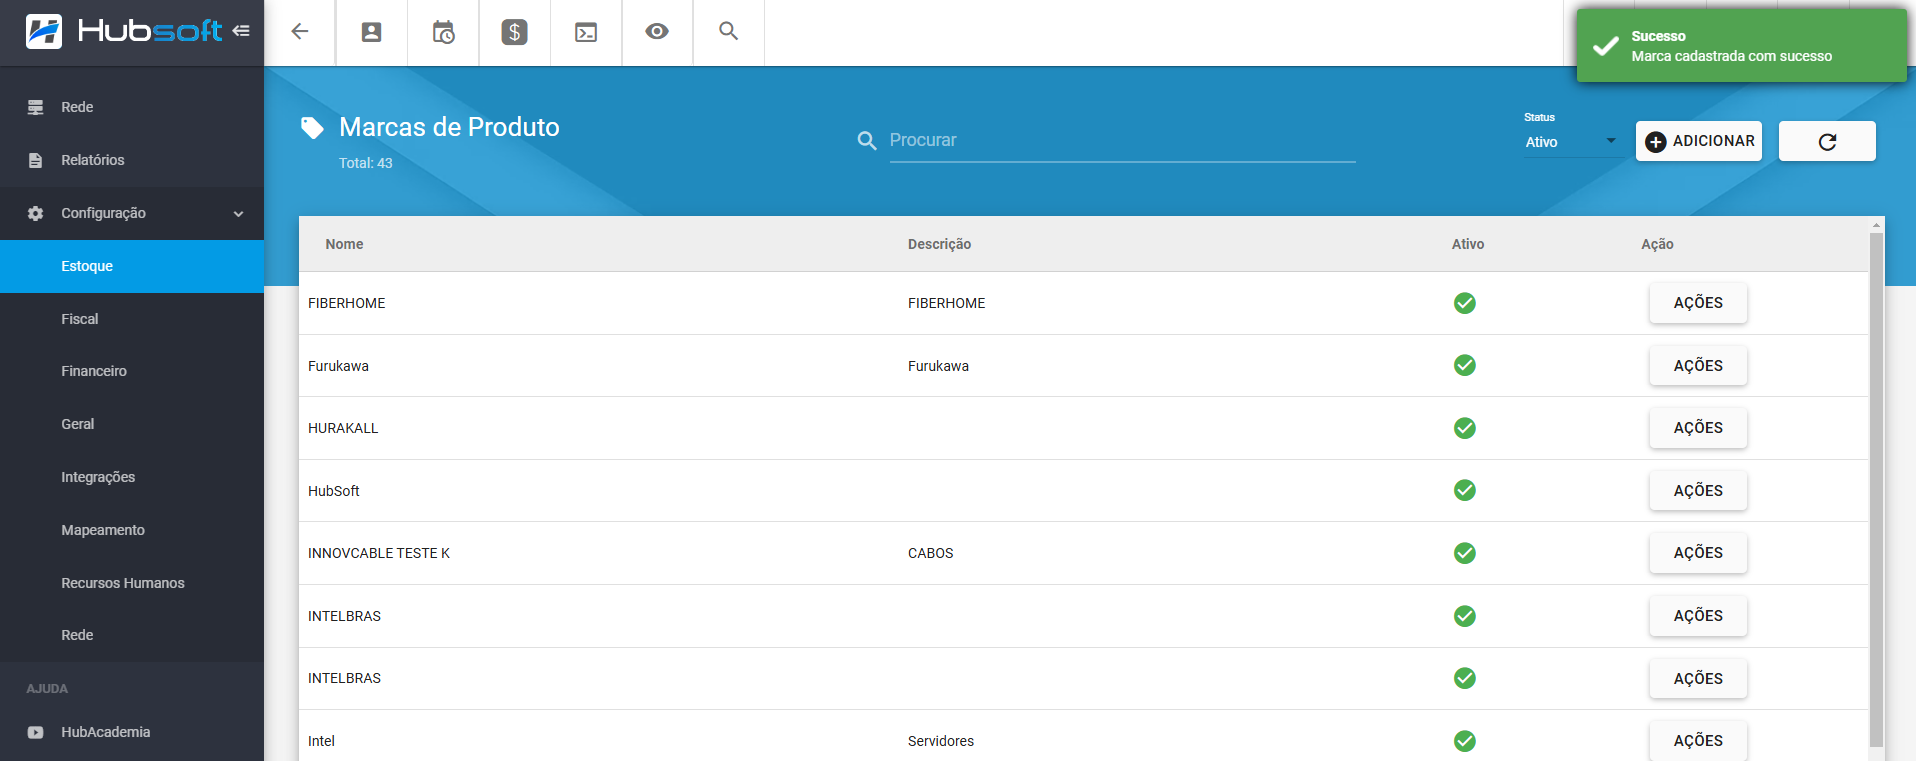Click the eye view toolbar icon
This screenshot has height=761, width=1916.
[x=657, y=31]
